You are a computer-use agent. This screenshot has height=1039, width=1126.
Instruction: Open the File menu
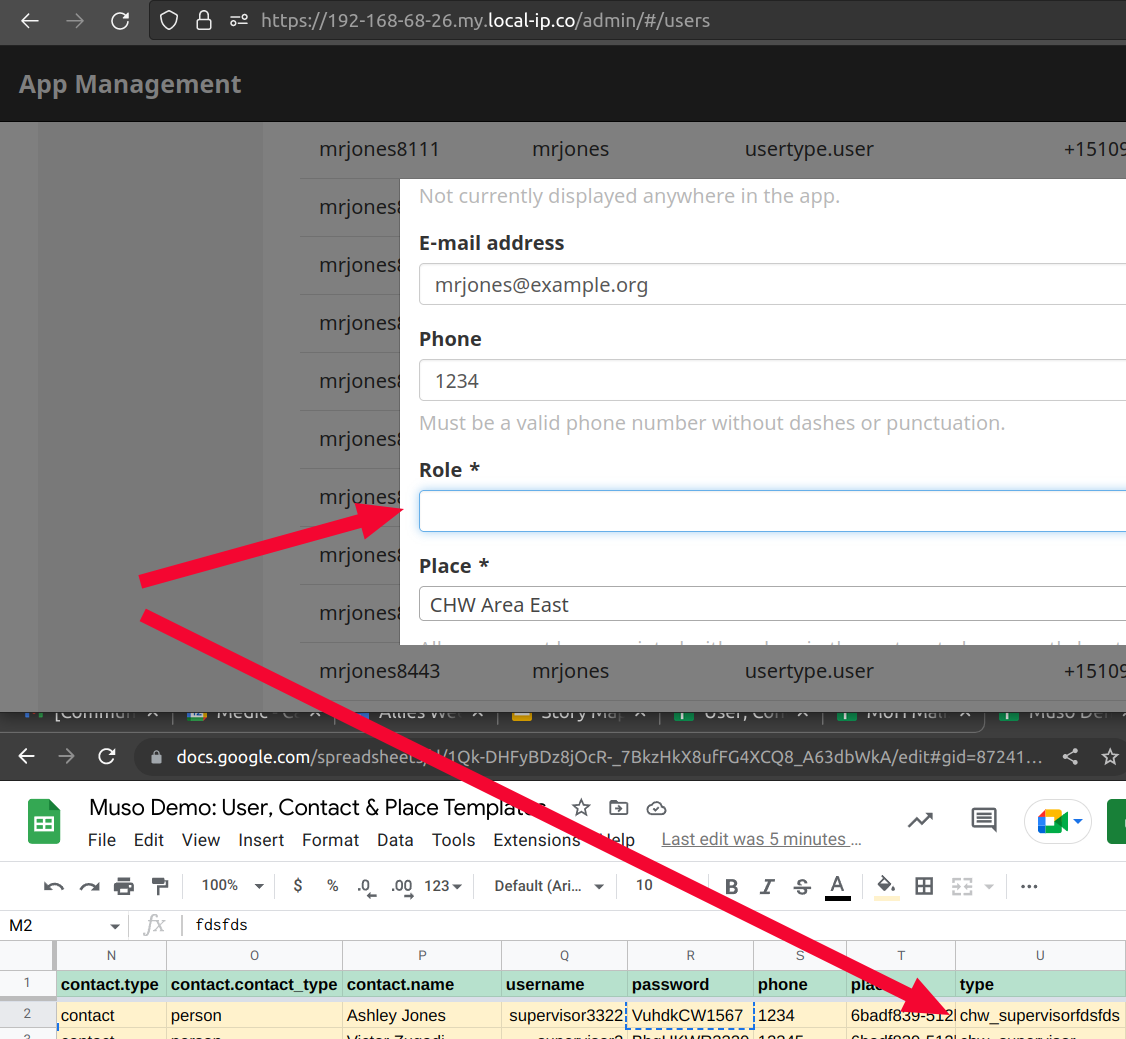[102, 840]
